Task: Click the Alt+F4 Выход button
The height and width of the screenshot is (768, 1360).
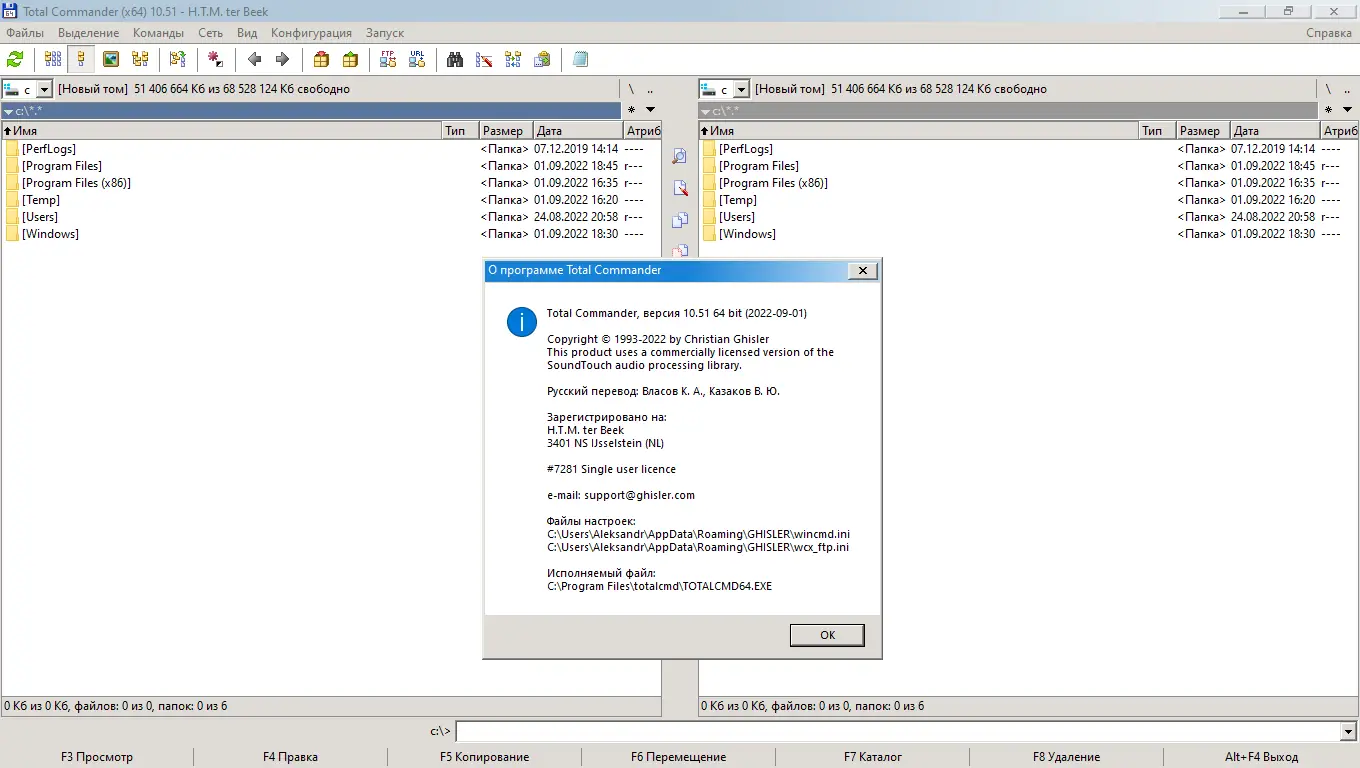Action: pyautogui.click(x=1261, y=757)
